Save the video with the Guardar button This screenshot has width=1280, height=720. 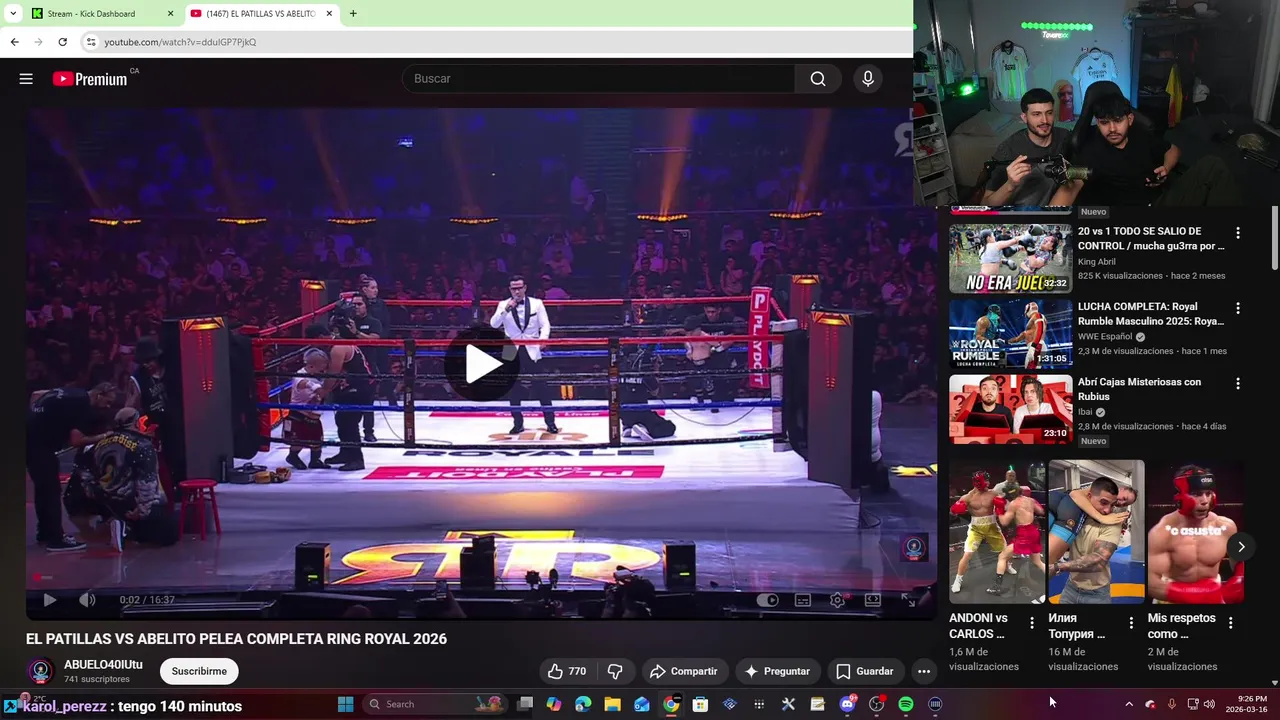pyautogui.click(x=865, y=671)
